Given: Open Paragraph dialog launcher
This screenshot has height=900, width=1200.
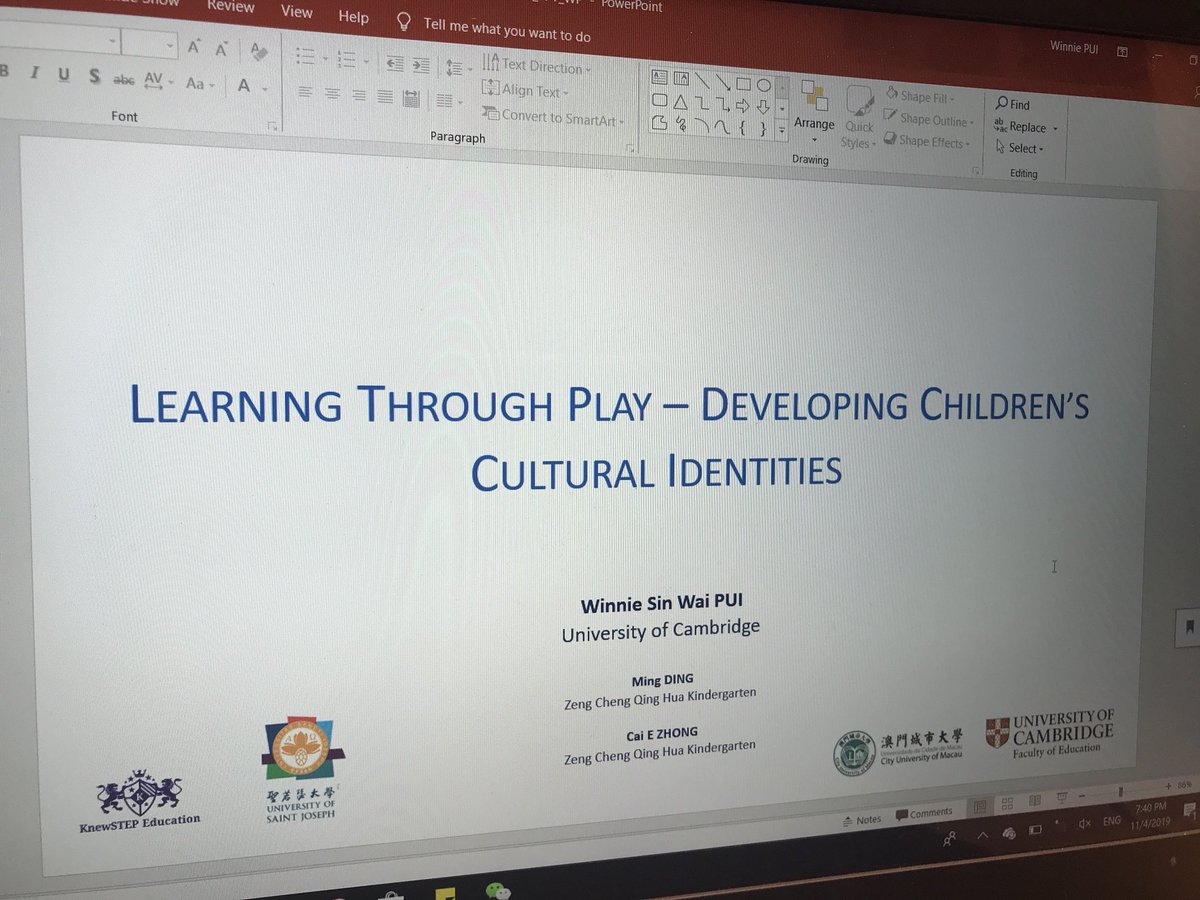Looking at the screenshot, I should [630, 148].
